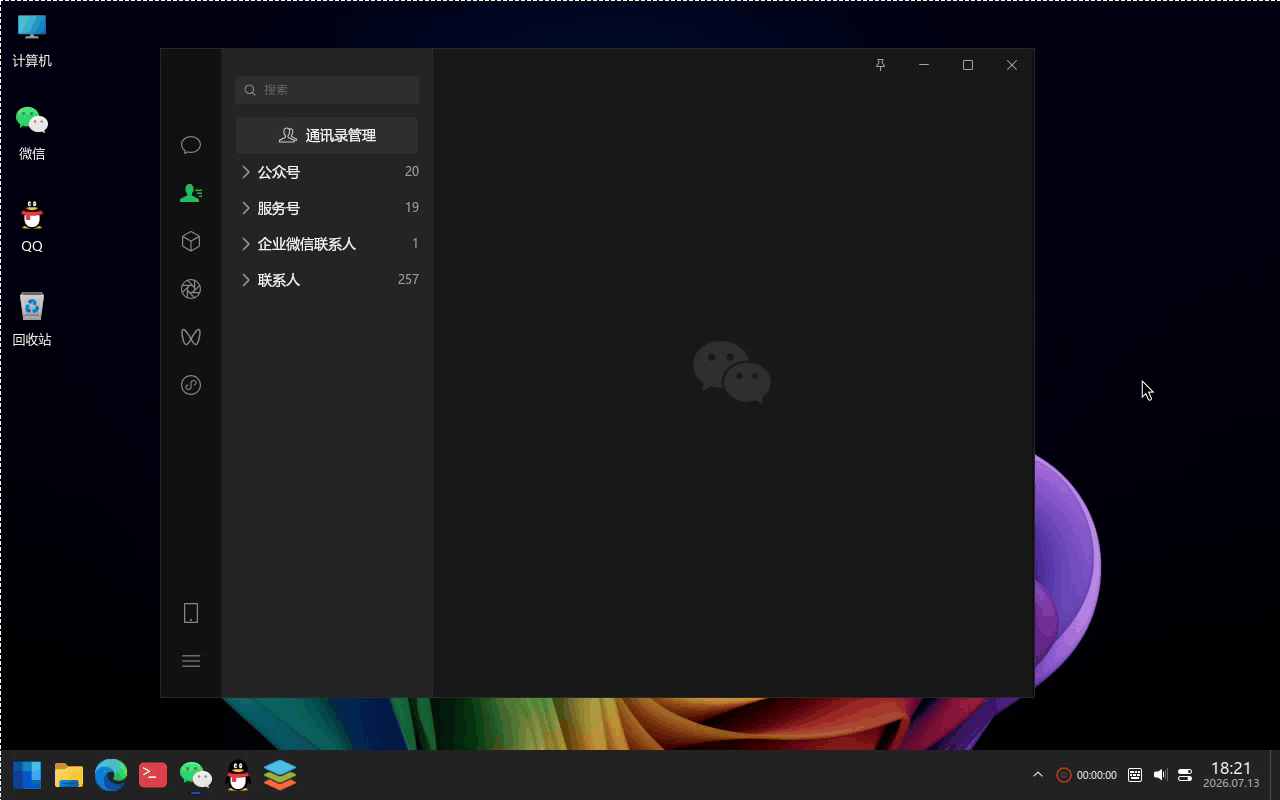
Task: Open 通讯录管理 contact management
Action: (327, 136)
